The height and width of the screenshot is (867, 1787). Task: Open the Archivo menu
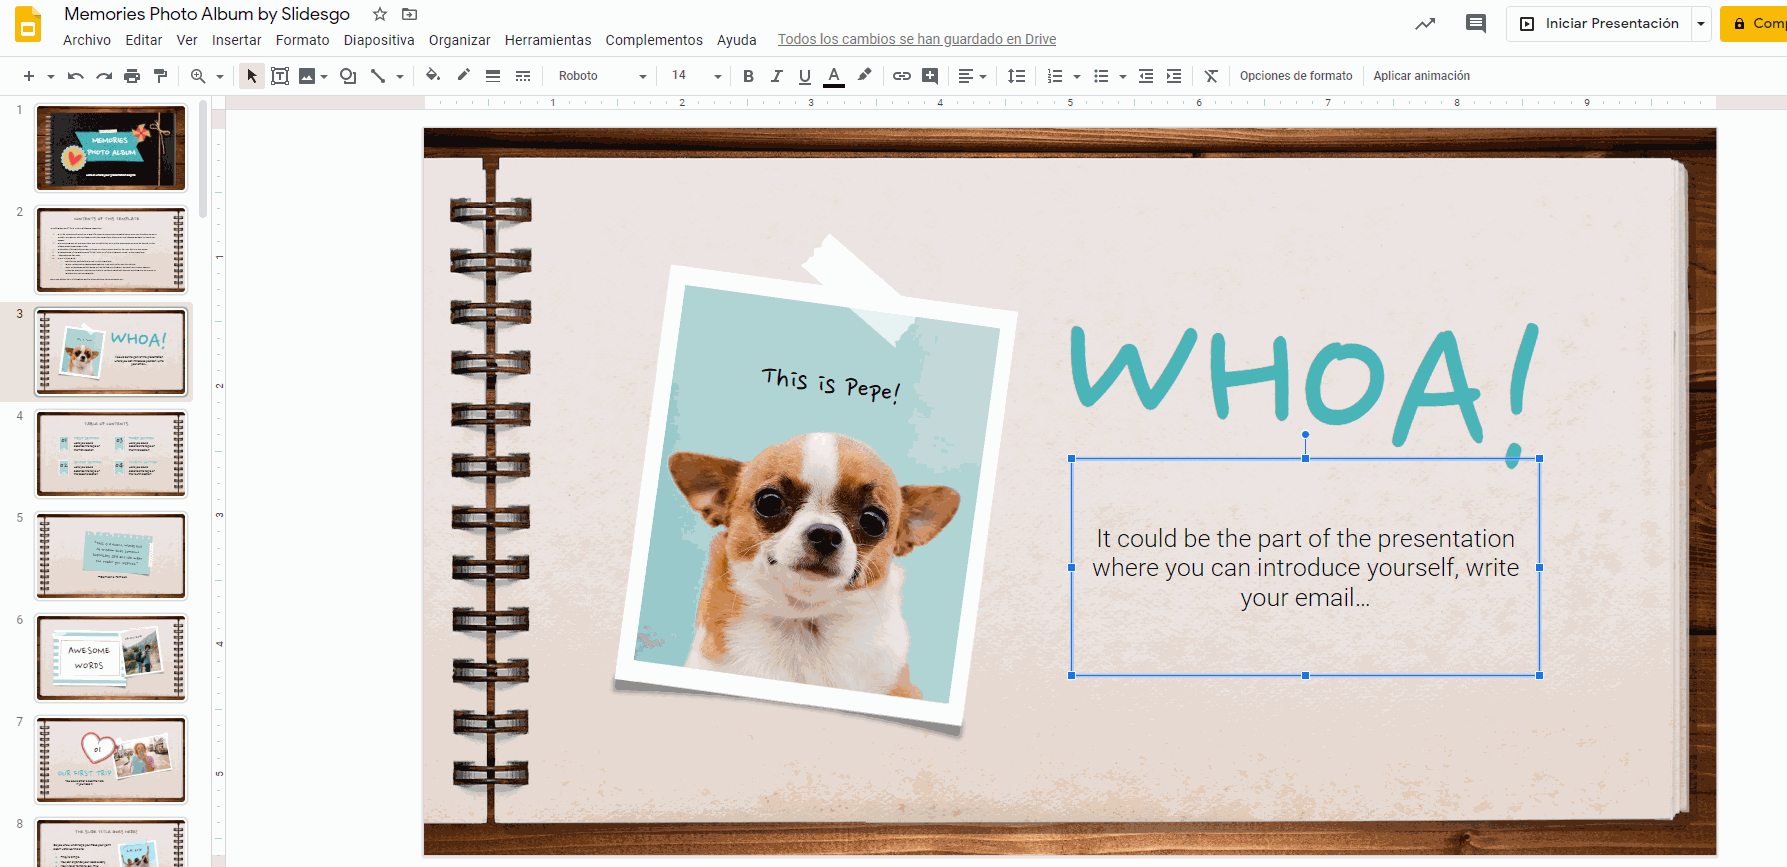coord(87,40)
